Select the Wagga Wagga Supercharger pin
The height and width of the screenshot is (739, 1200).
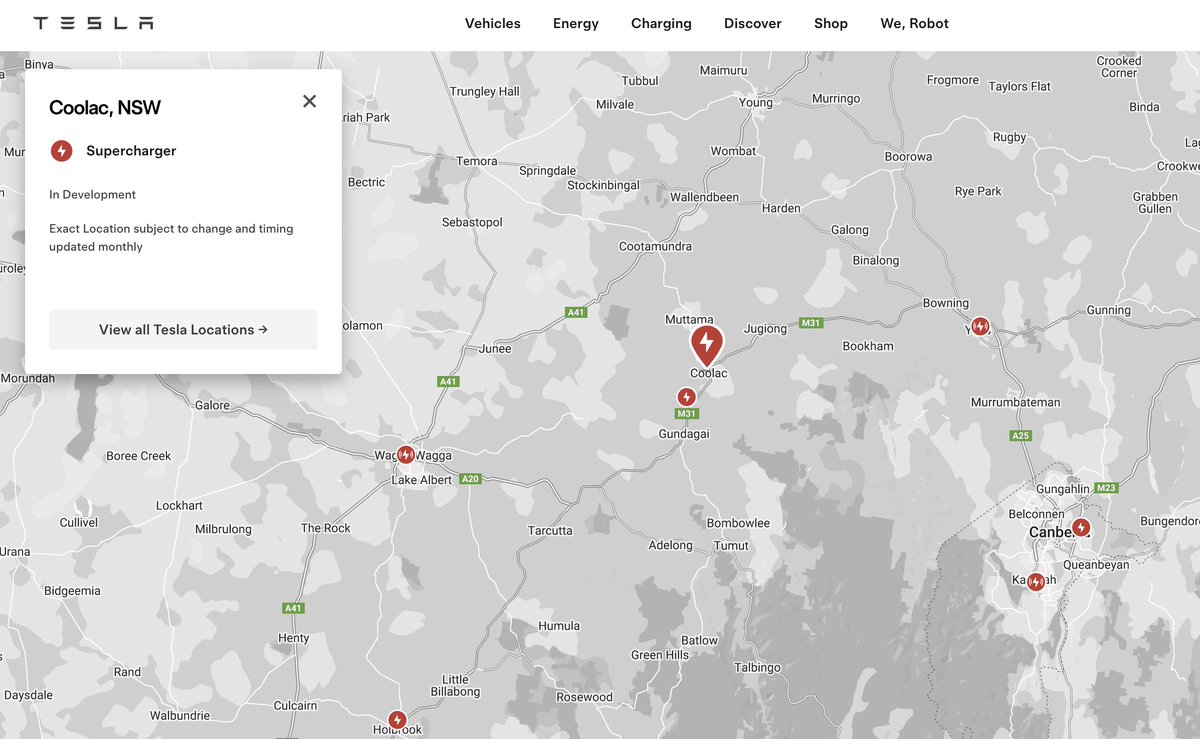point(405,455)
